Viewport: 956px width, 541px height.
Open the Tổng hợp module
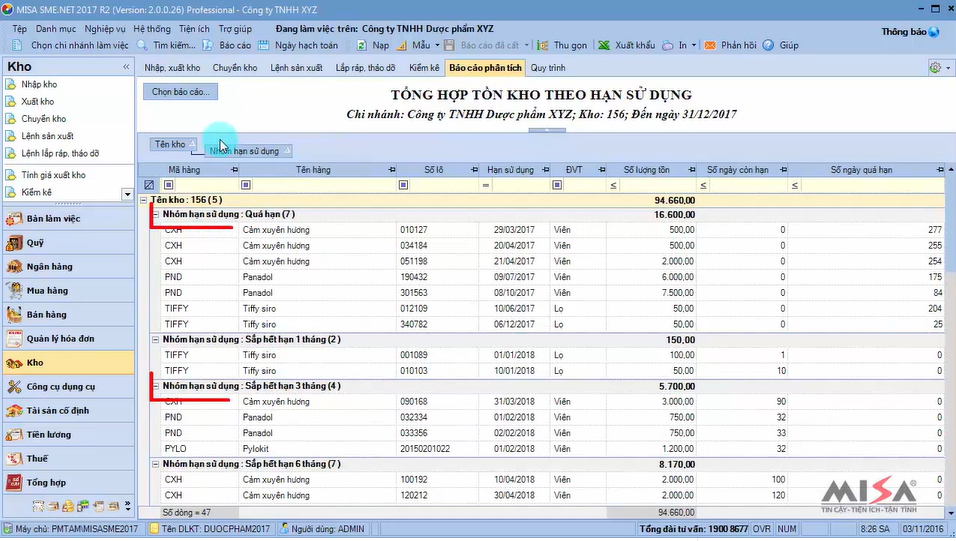(68, 482)
